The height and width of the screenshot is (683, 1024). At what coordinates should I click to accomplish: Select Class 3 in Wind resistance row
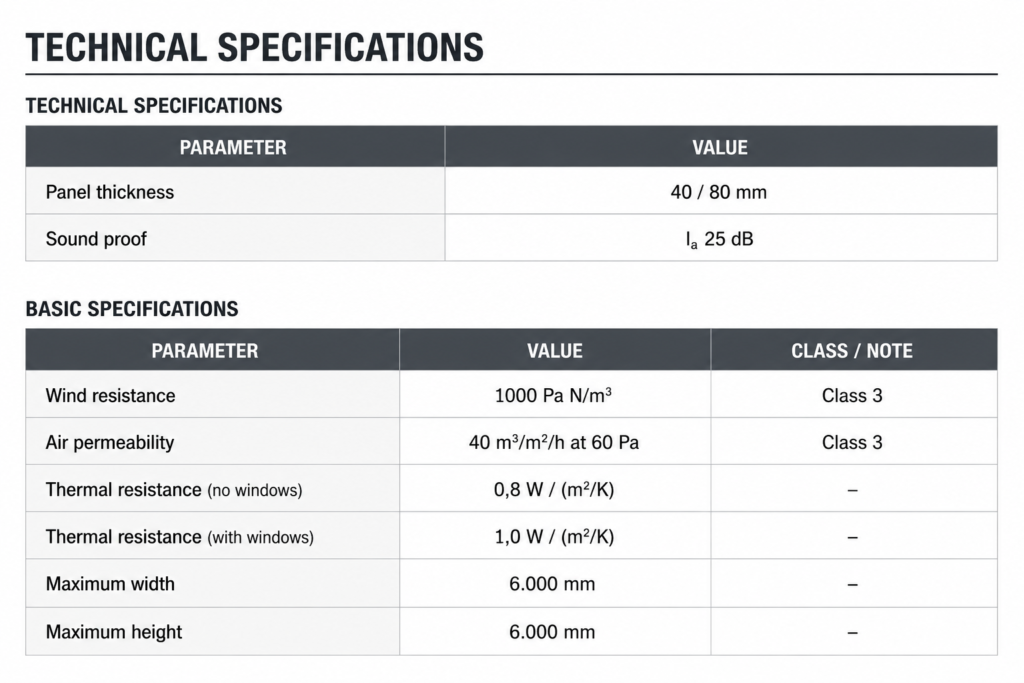click(852, 396)
